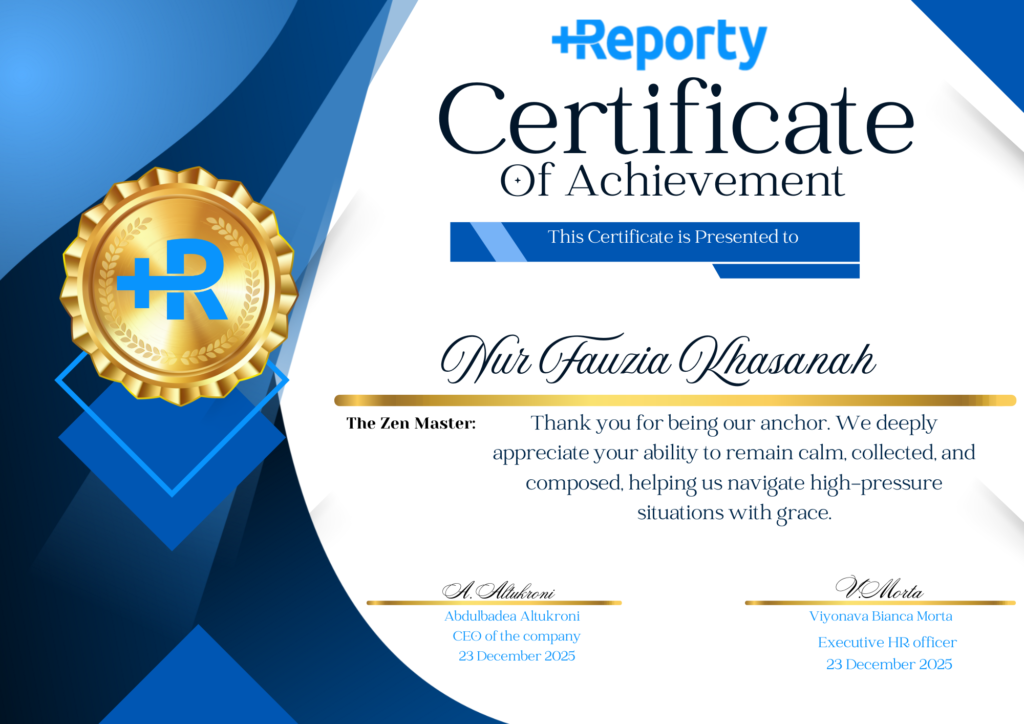Click "This Certificate is Presented to" banner

(672, 238)
